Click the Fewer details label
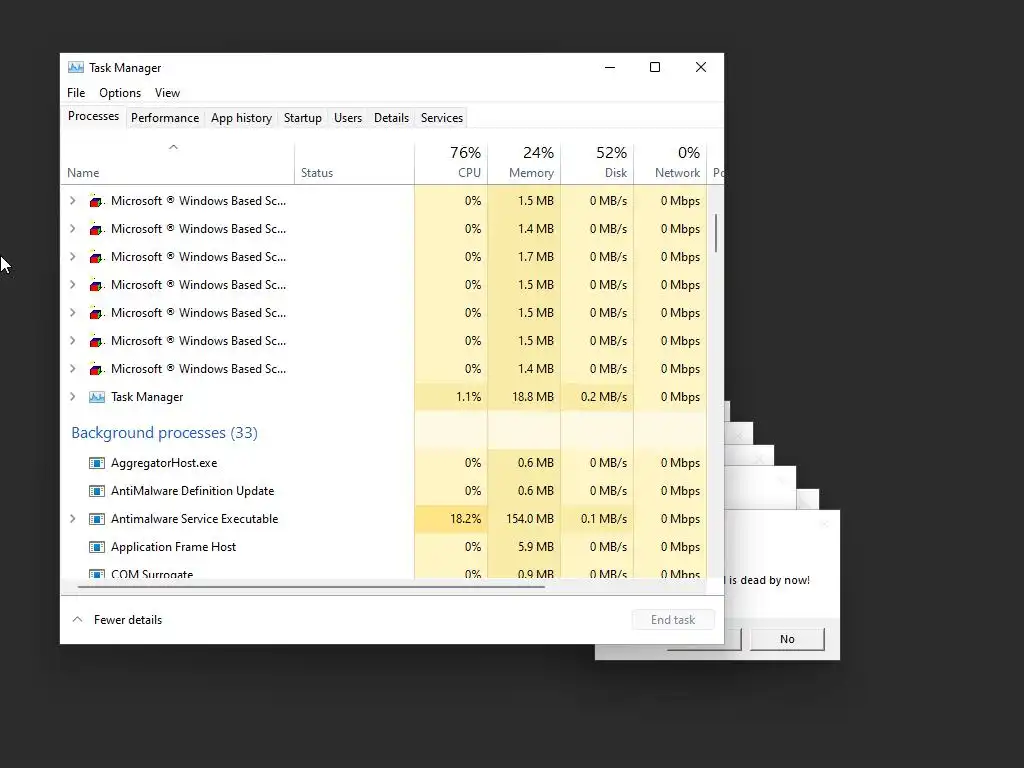1024x768 pixels. pyautogui.click(x=127, y=620)
